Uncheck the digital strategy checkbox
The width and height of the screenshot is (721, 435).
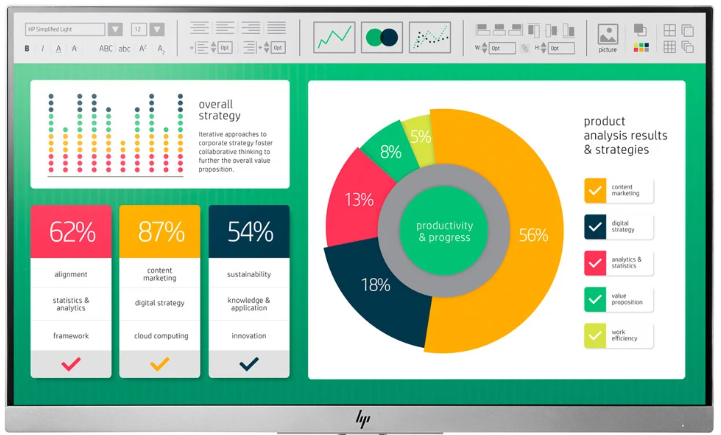[x=595, y=227]
